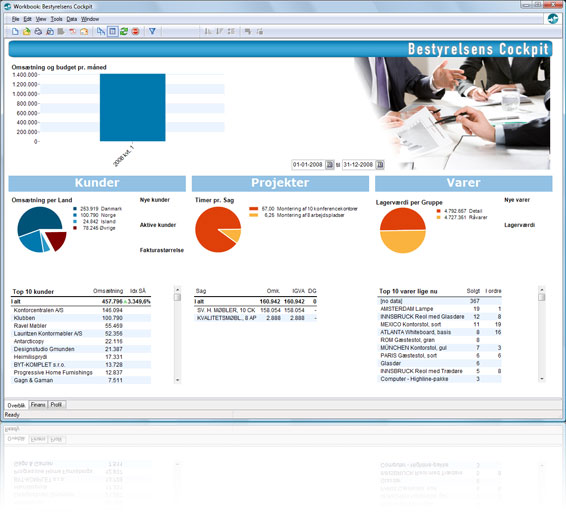Select the Klubben customer row
The image size is (566, 513).
(x=81, y=318)
